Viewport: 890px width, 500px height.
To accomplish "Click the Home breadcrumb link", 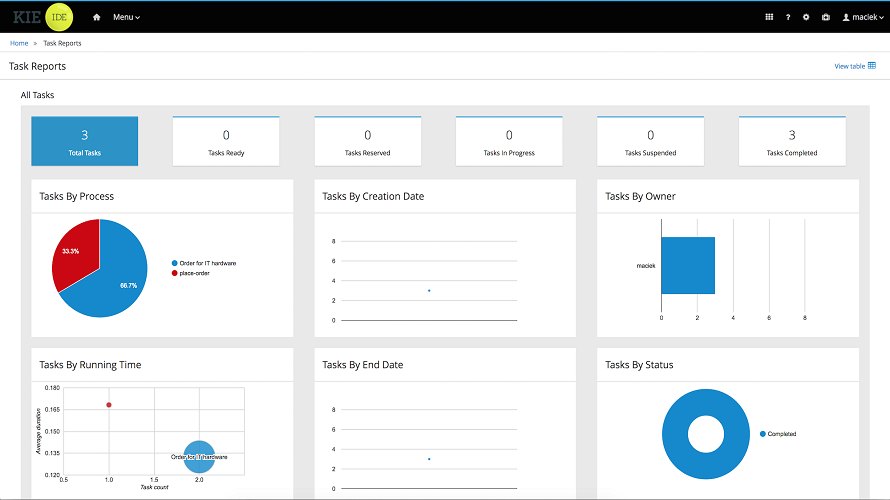I will 19,44.
